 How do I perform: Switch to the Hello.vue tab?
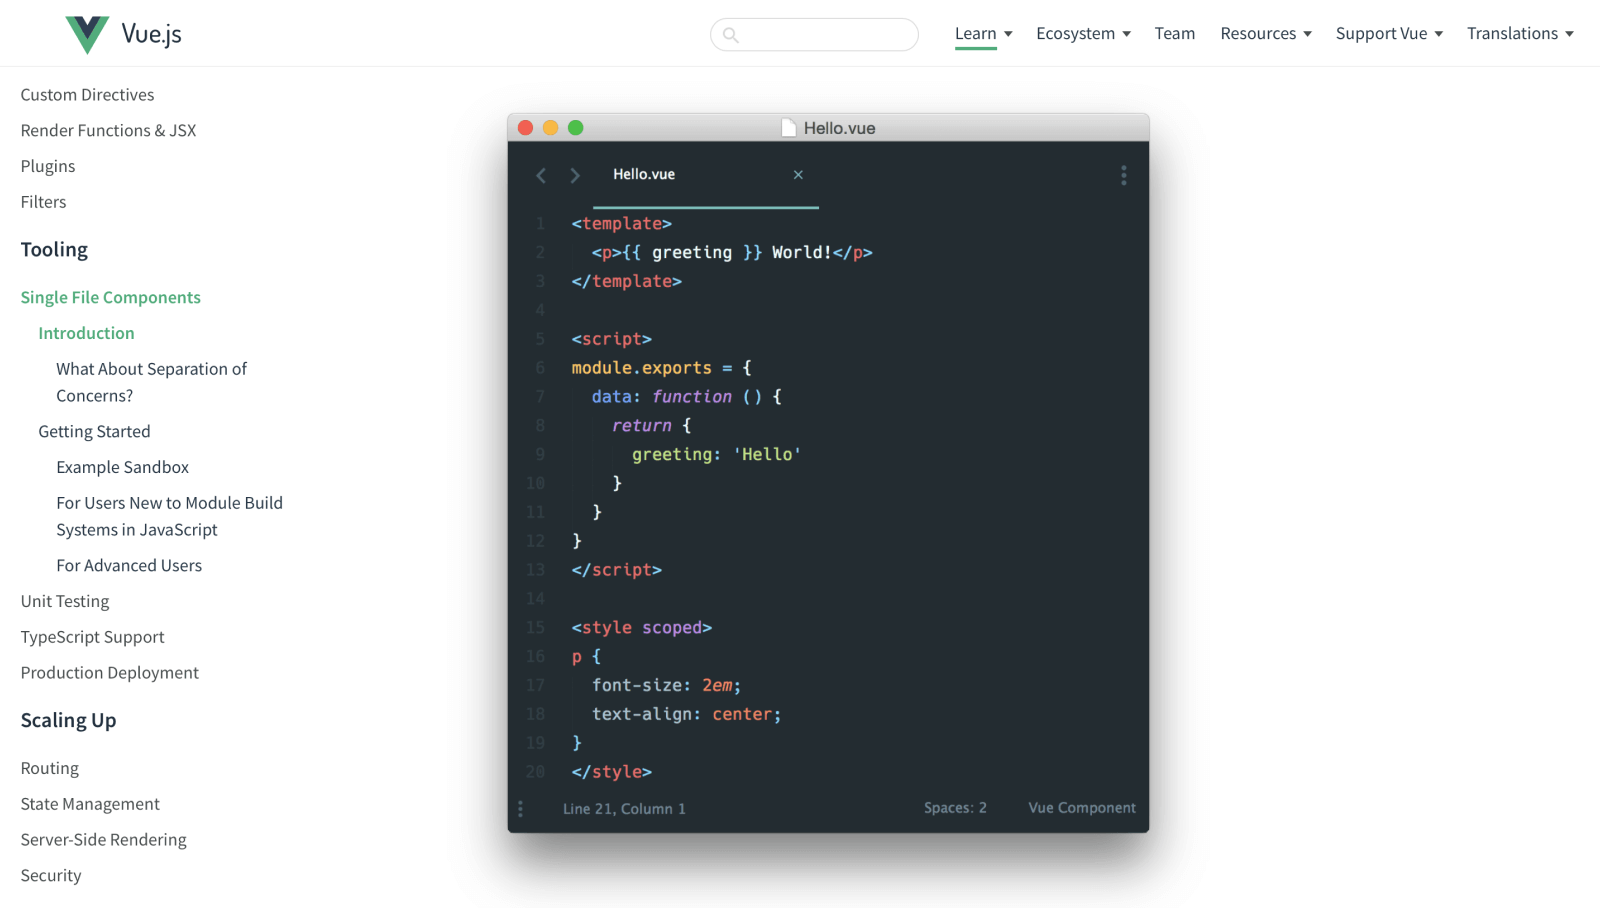coord(643,174)
